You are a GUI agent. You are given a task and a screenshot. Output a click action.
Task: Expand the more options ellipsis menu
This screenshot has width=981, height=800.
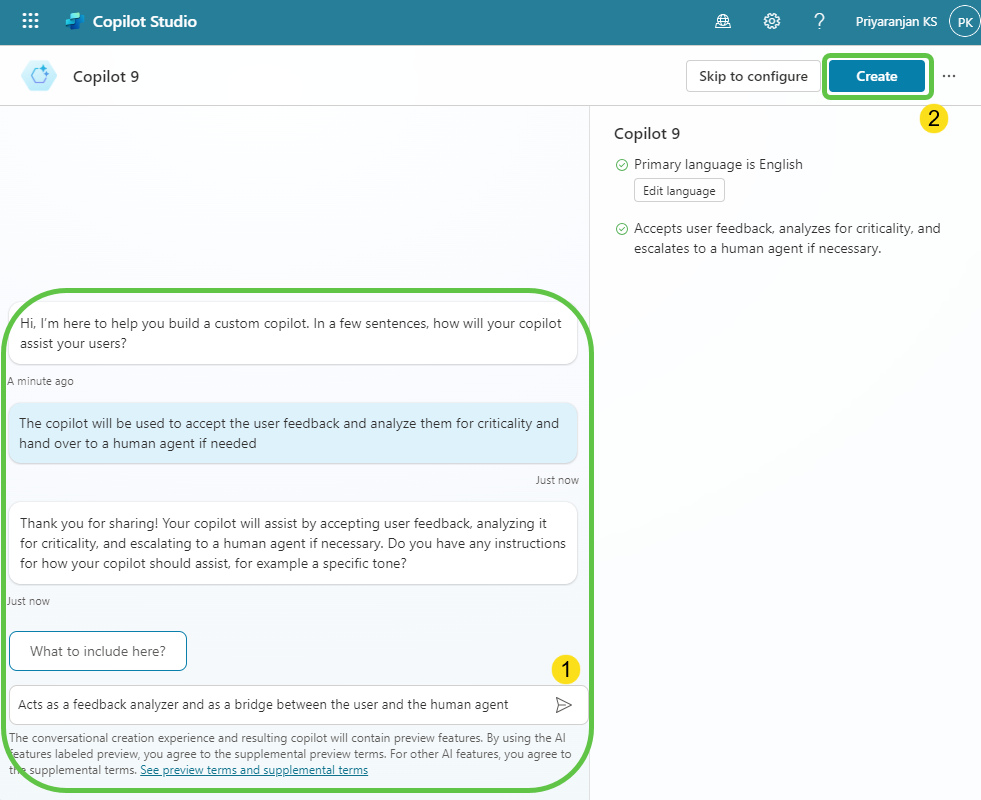click(949, 76)
